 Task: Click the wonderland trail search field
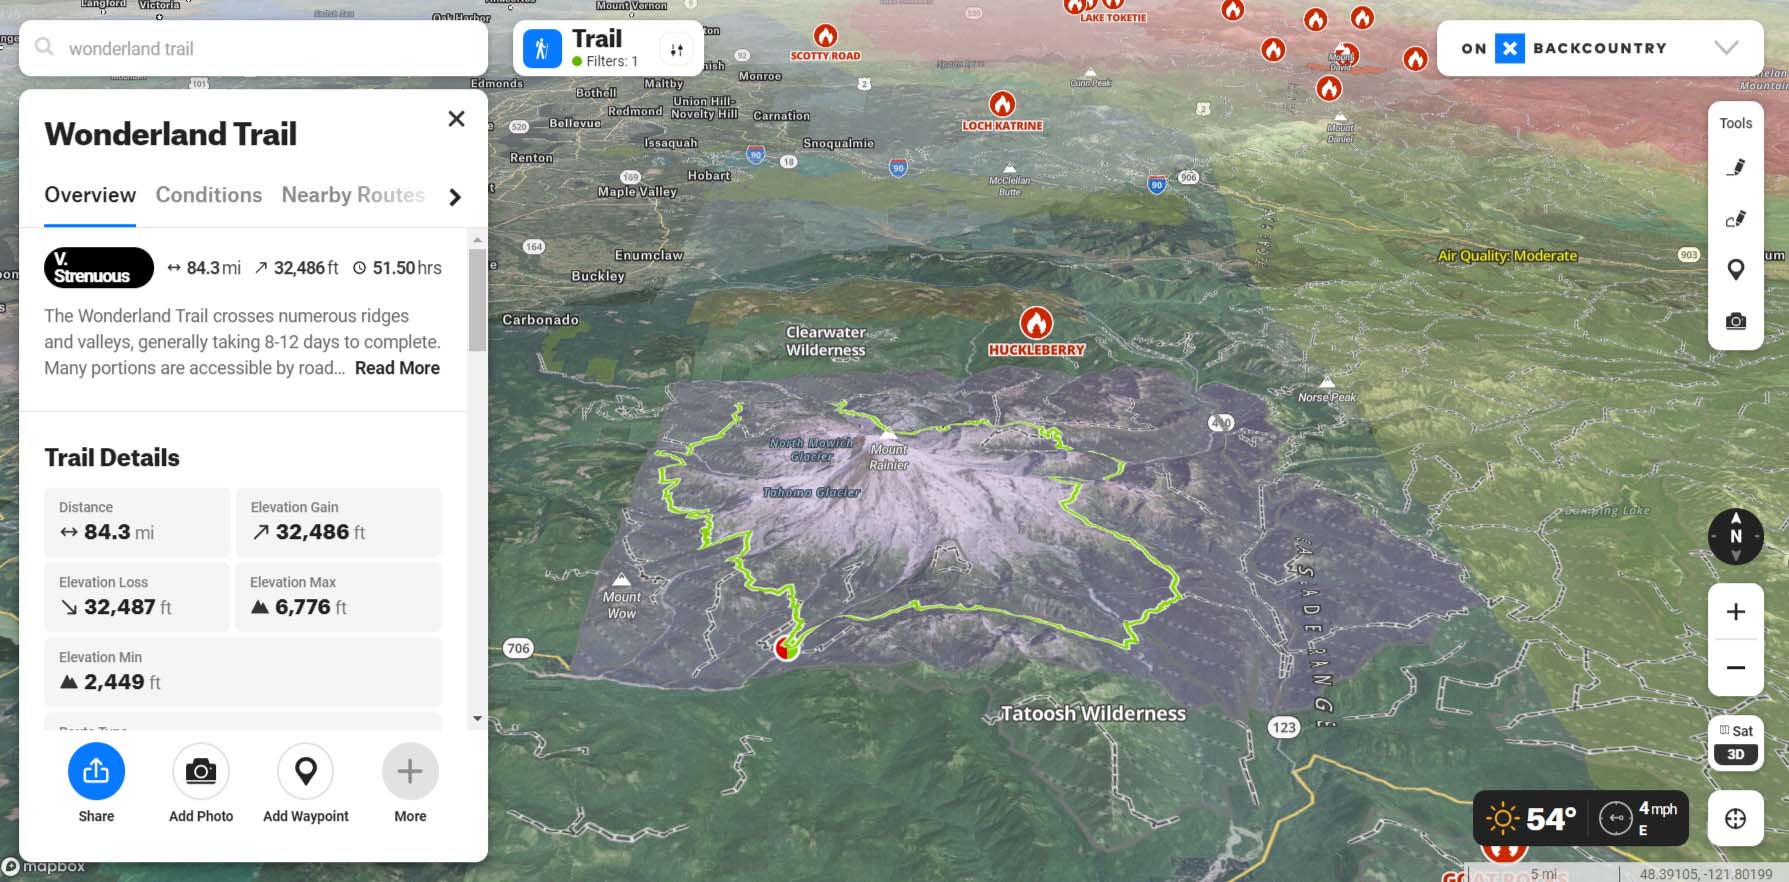(260, 48)
